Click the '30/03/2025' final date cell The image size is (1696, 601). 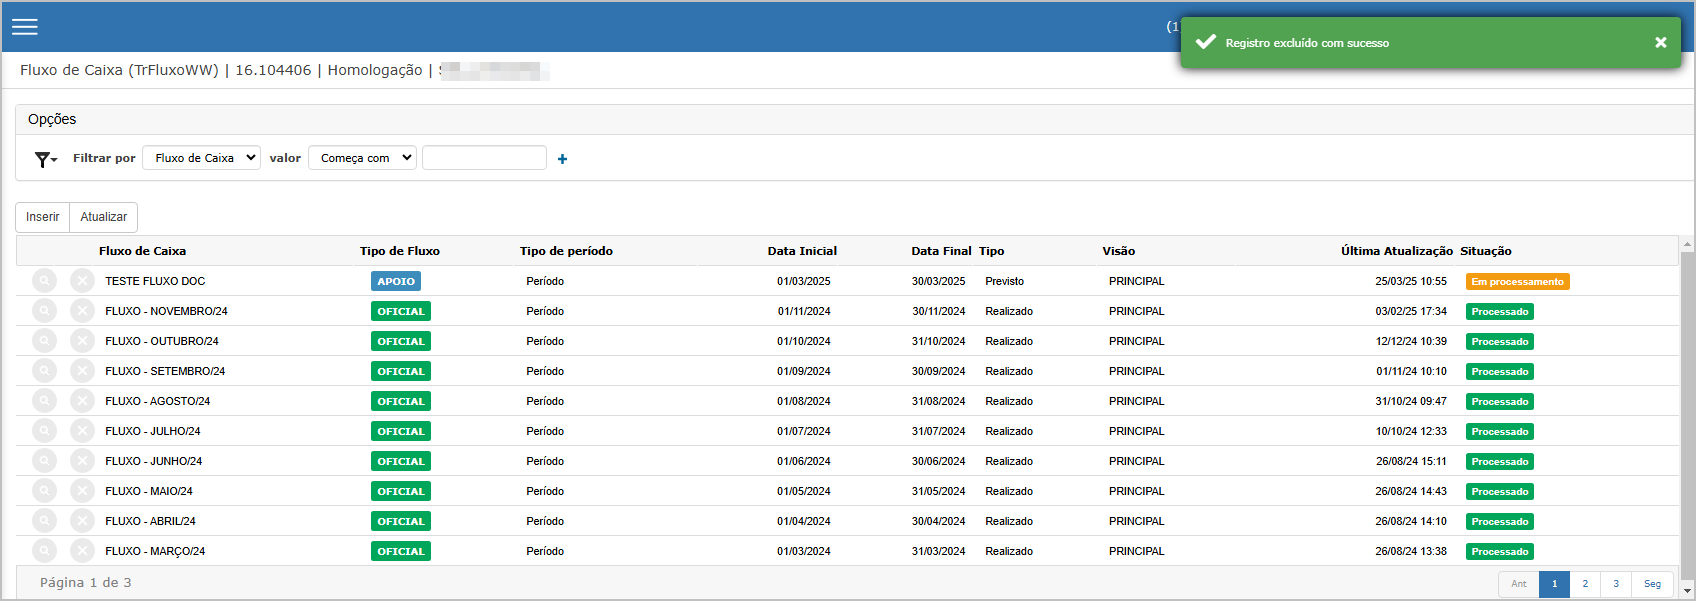click(x=938, y=281)
